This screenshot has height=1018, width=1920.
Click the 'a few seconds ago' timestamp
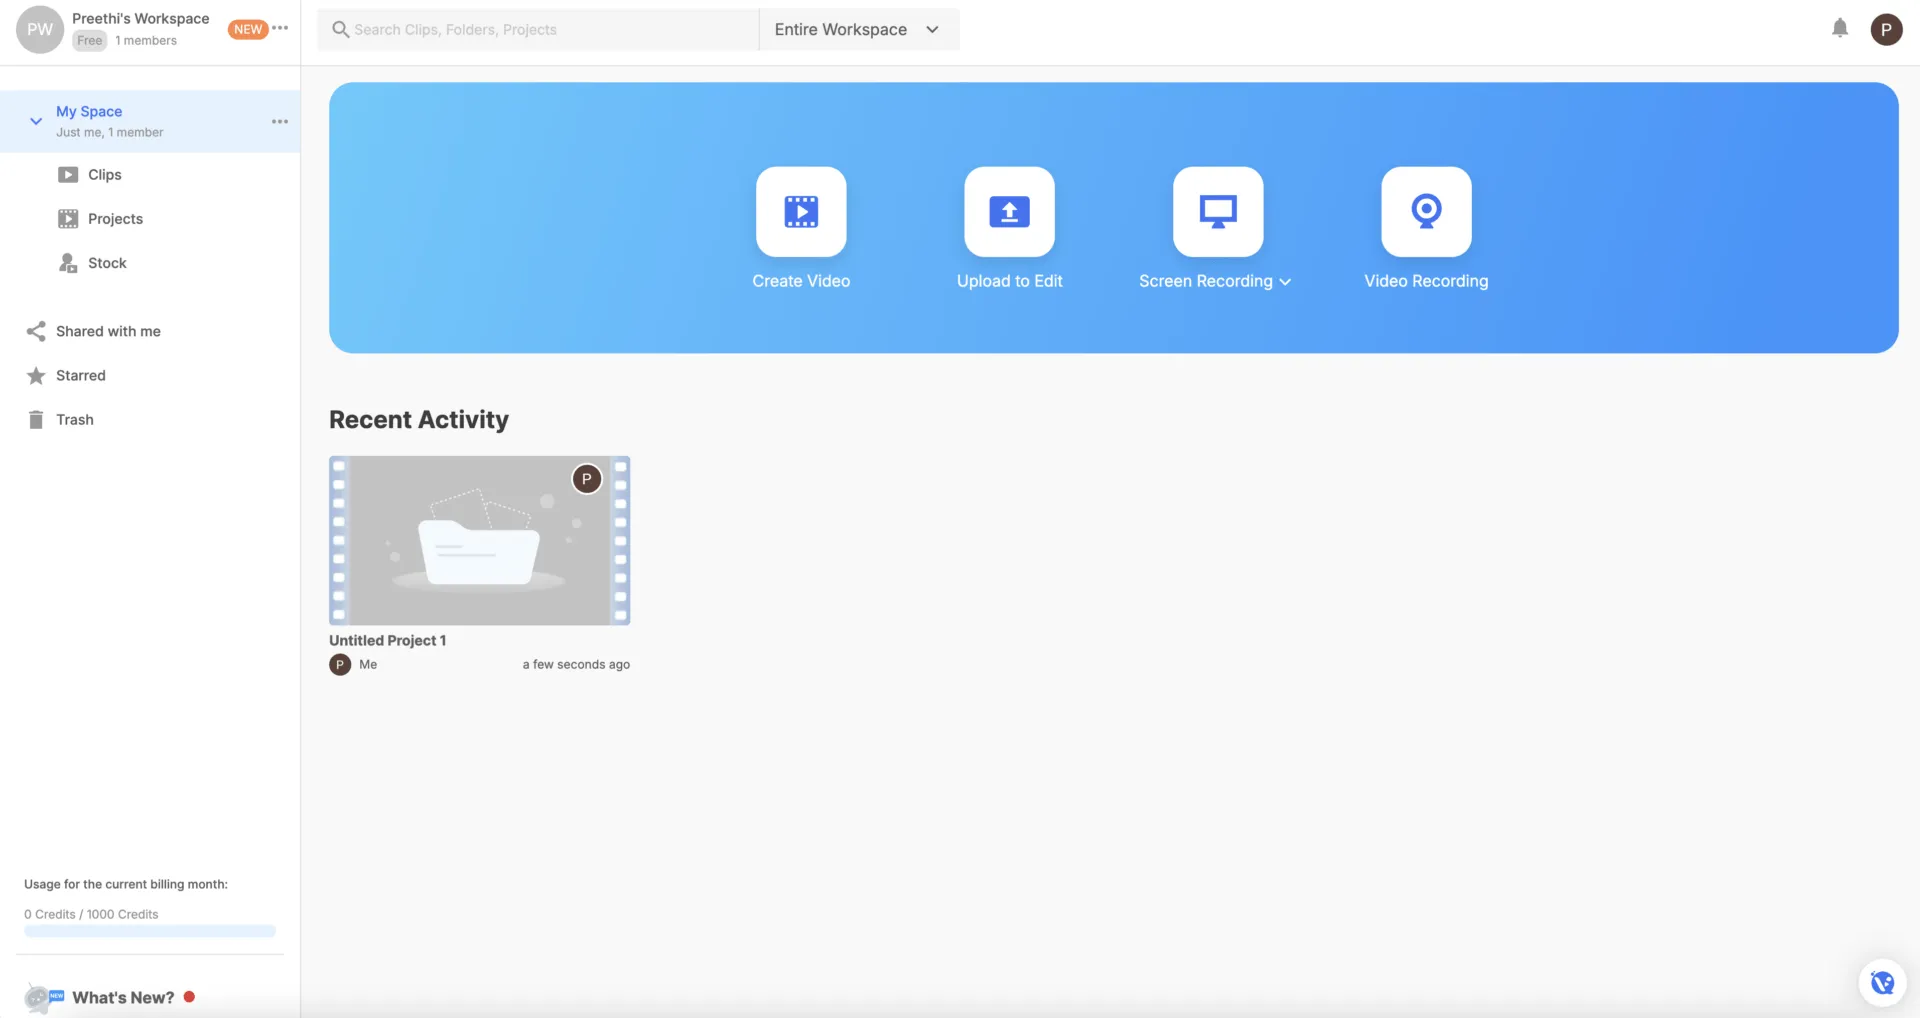(x=576, y=664)
